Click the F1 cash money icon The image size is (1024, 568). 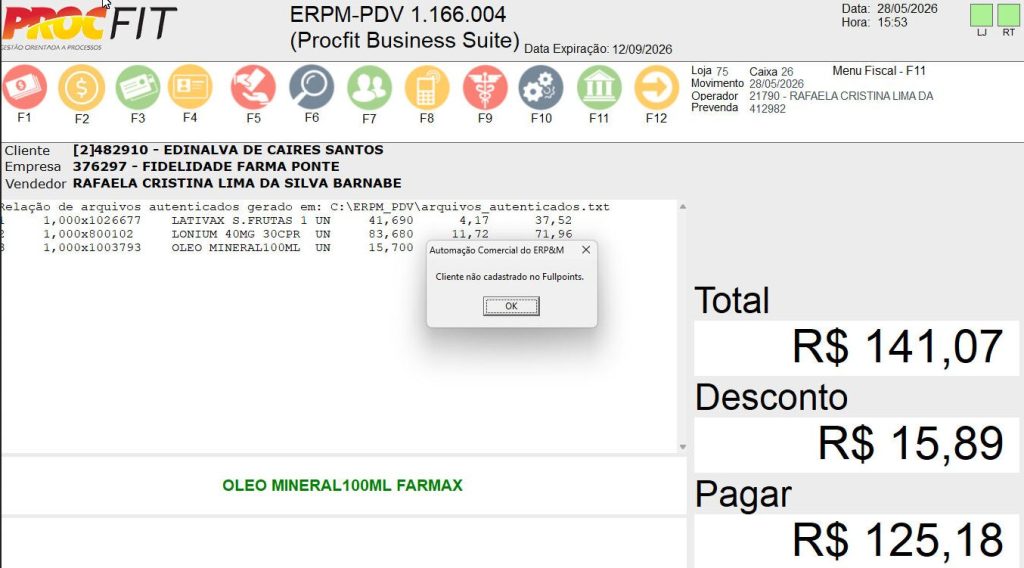tap(24, 87)
